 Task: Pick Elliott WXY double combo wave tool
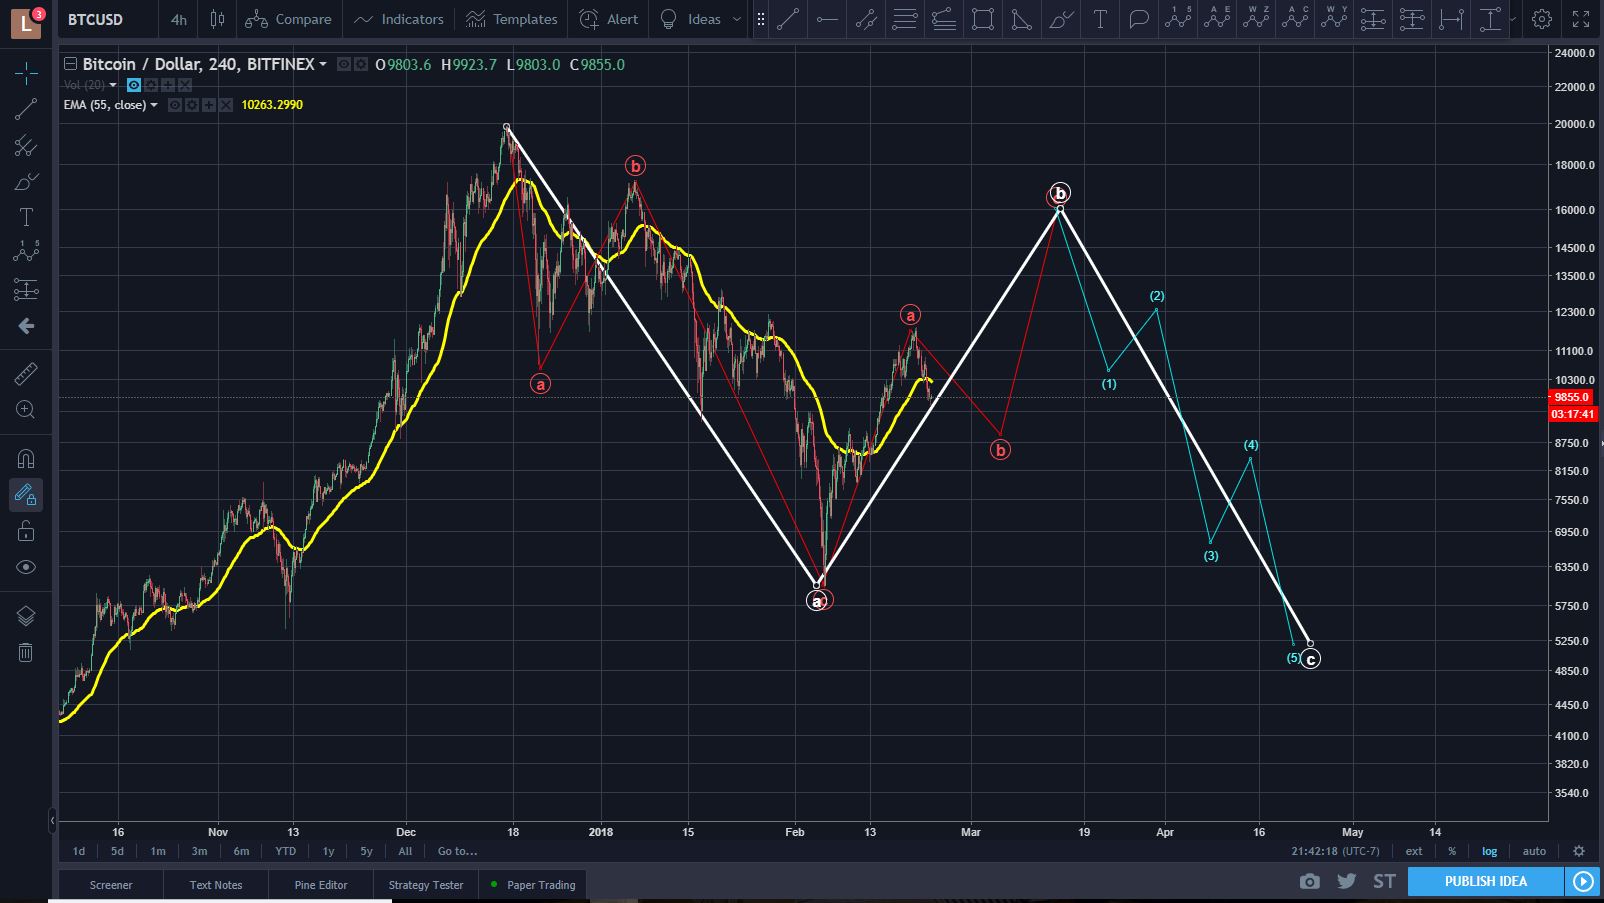(1334, 19)
